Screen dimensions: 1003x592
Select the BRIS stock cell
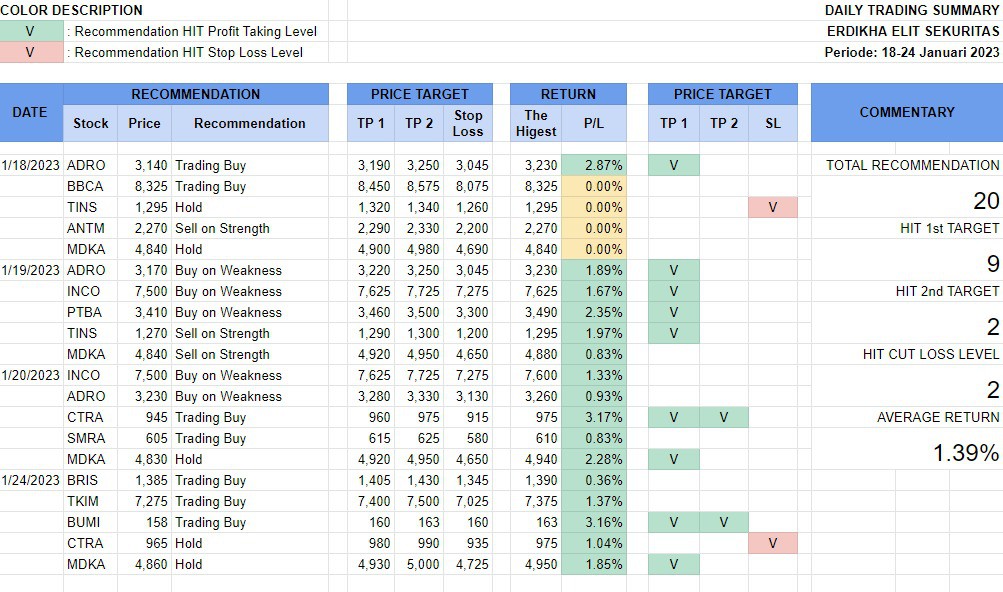pos(85,480)
